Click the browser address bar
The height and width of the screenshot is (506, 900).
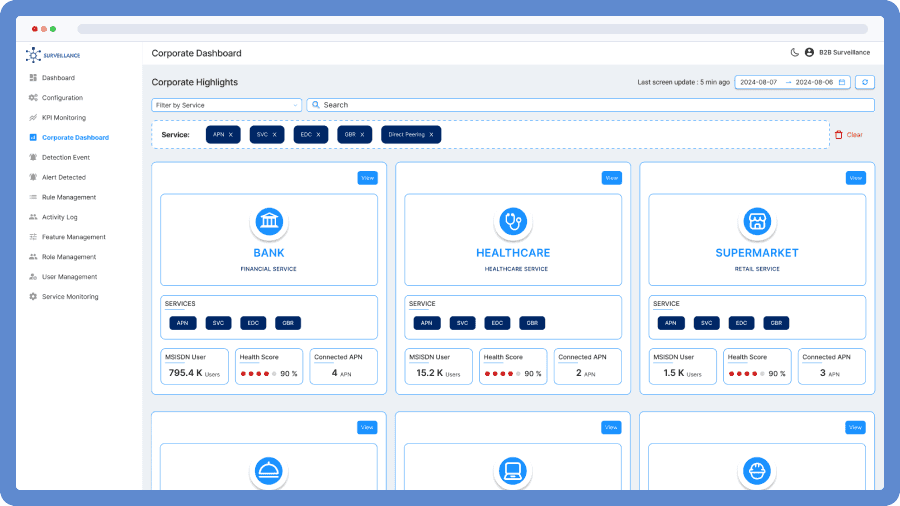(472, 29)
